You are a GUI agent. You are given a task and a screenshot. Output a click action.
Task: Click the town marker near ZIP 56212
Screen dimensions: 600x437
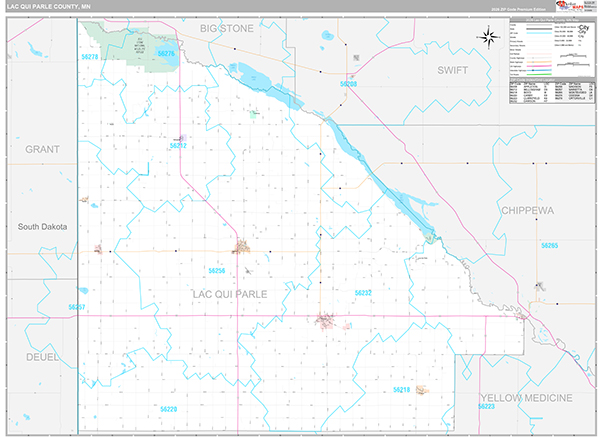coord(181,138)
